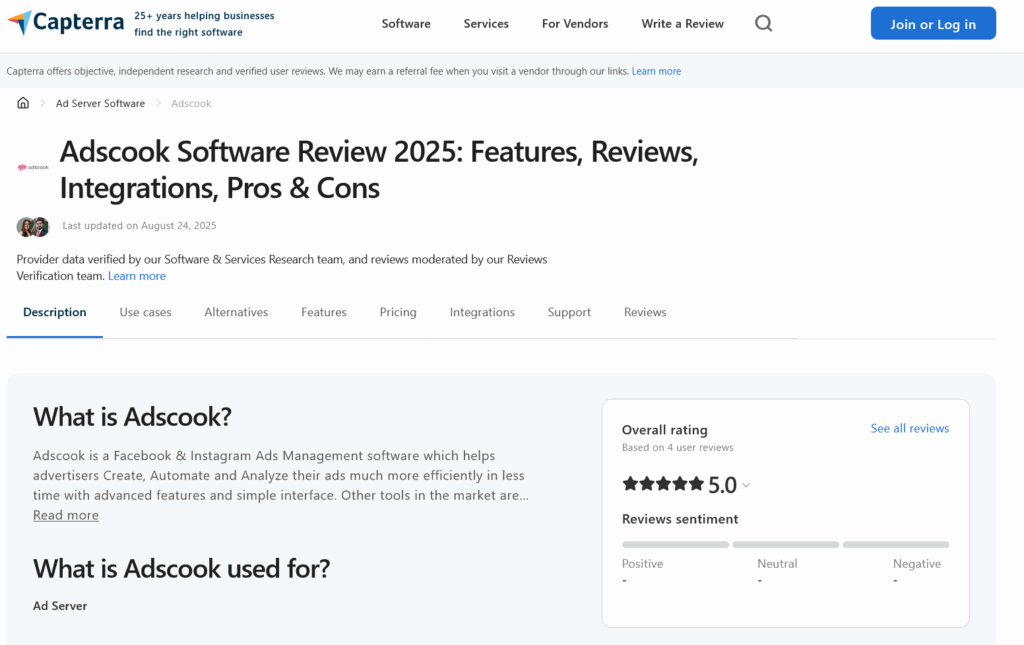
Task: Click 'Last updated on August 24, 2025' text
Action: [139, 226]
